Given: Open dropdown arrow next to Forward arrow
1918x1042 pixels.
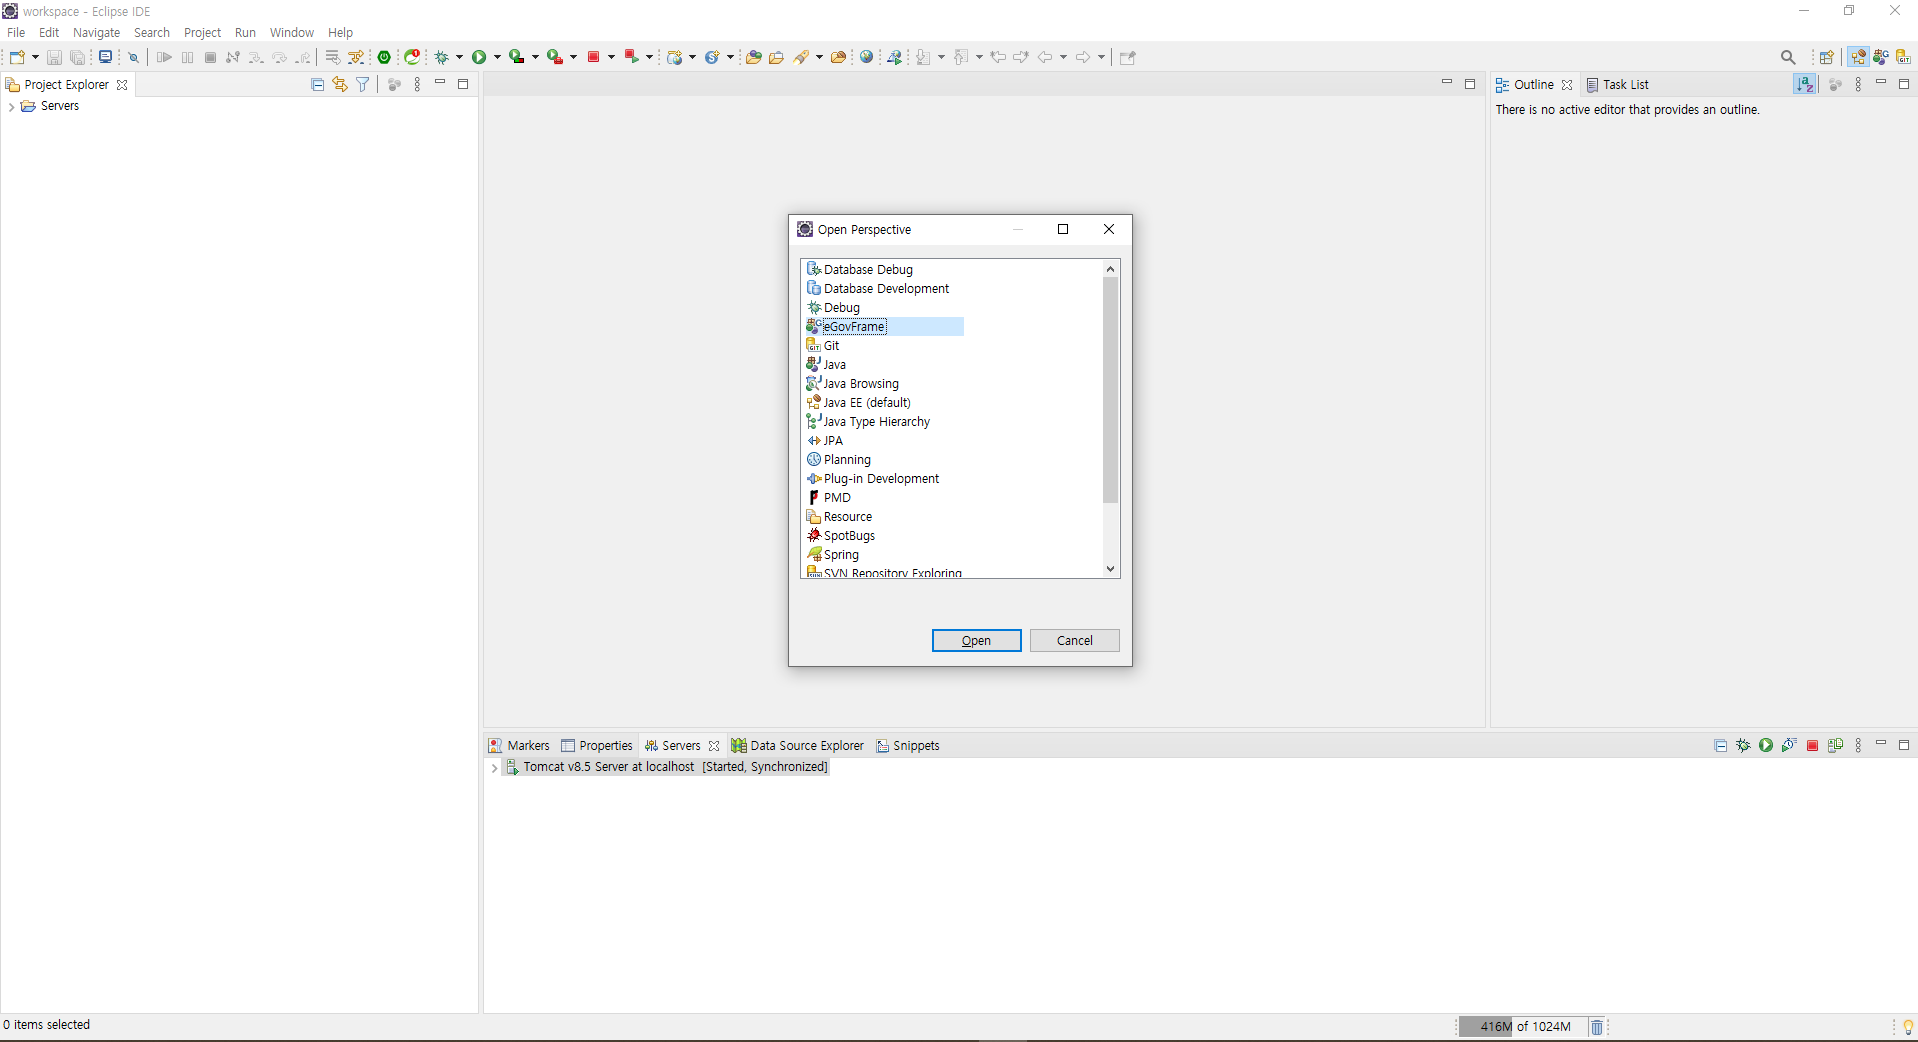Looking at the screenshot, I should coord(1101,57).
